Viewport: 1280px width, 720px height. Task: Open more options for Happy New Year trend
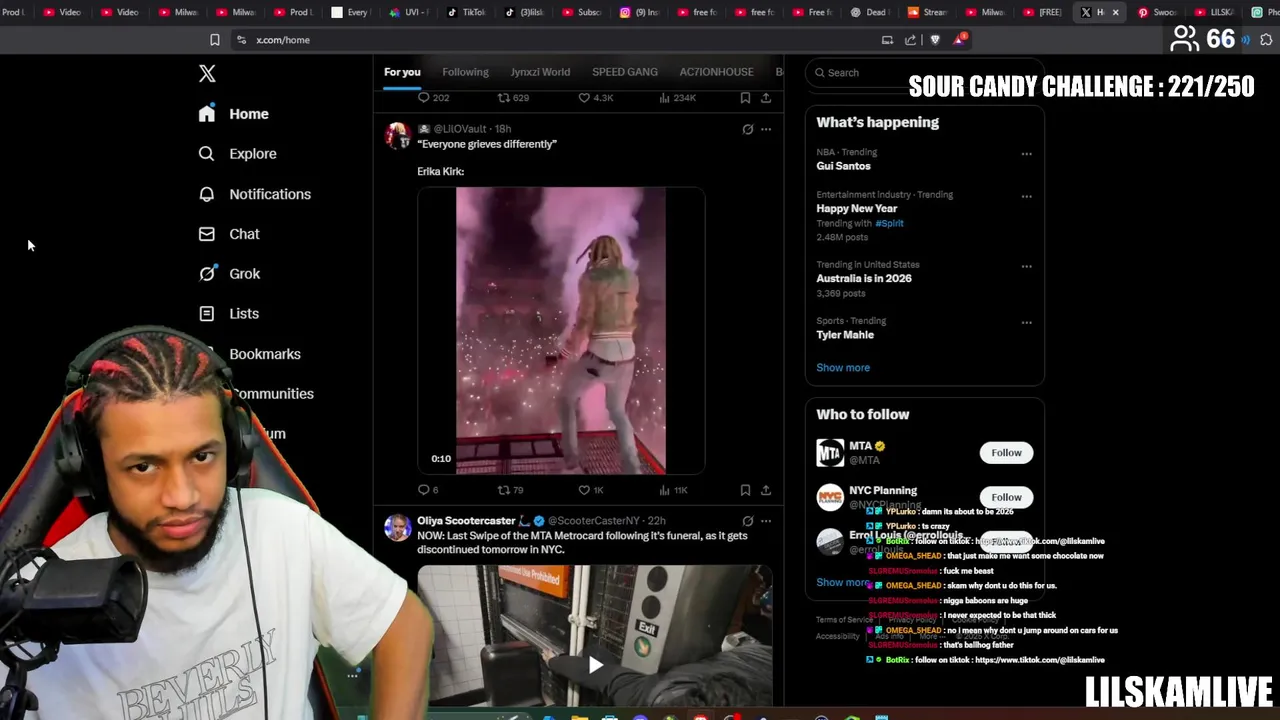click(1026, 196)
